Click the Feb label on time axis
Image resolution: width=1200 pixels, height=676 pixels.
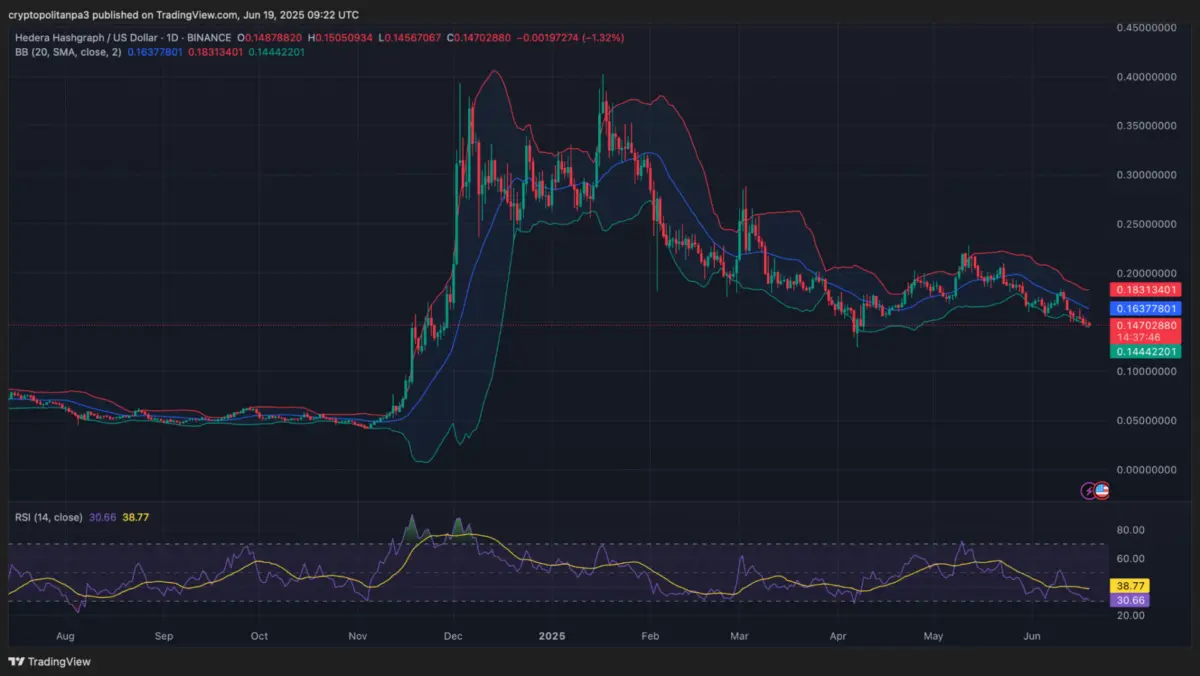pos(649,635)
